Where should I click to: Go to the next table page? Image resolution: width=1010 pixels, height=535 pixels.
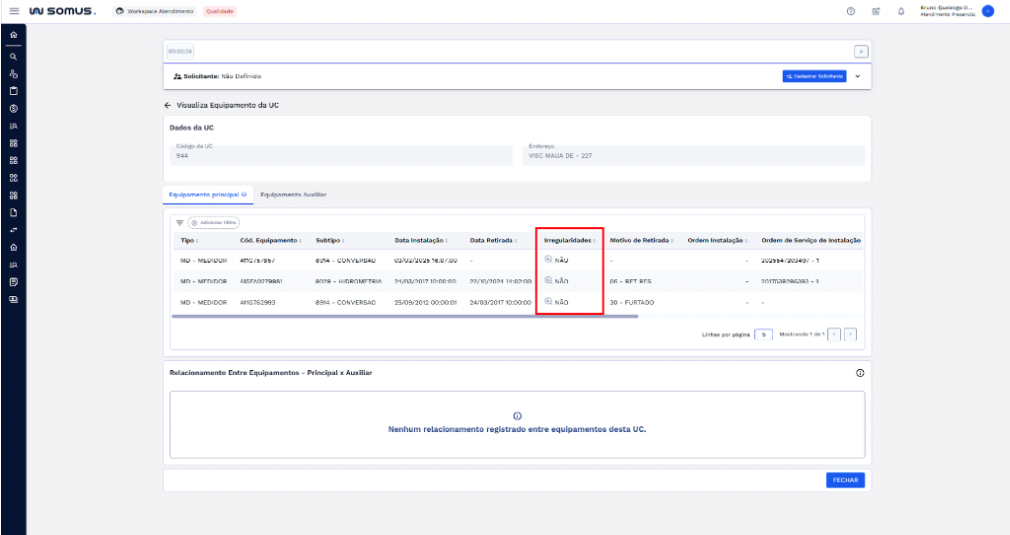(x=850, y=335)
